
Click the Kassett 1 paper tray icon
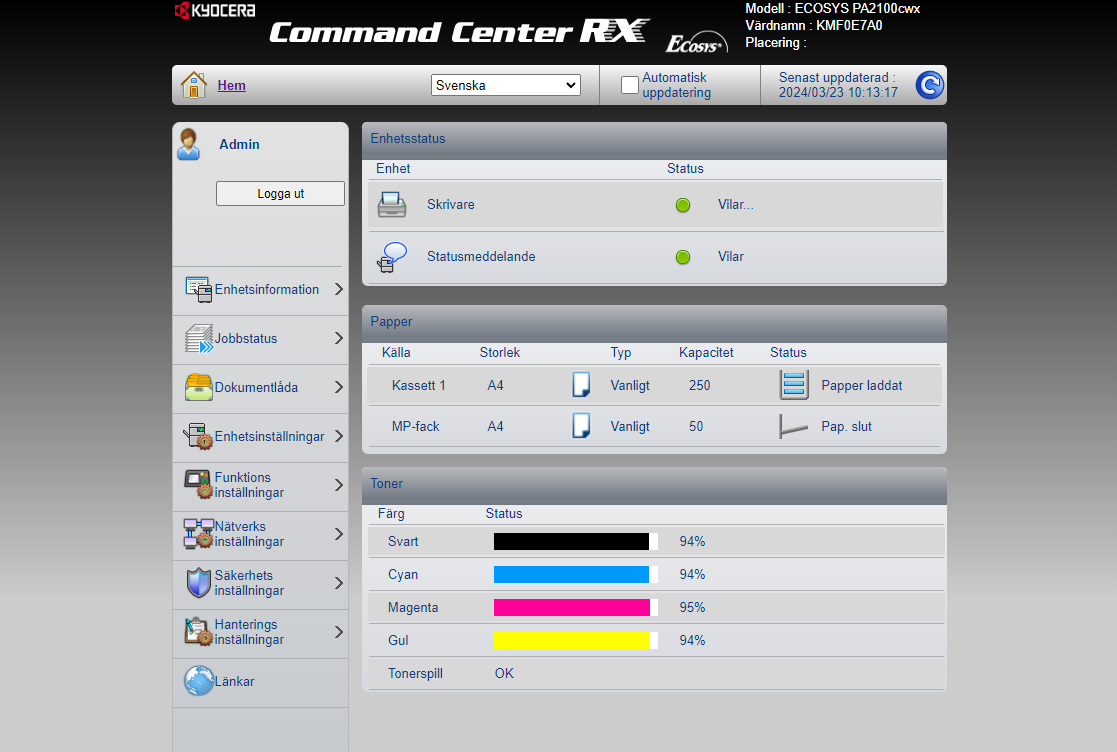tap(793, 385)
